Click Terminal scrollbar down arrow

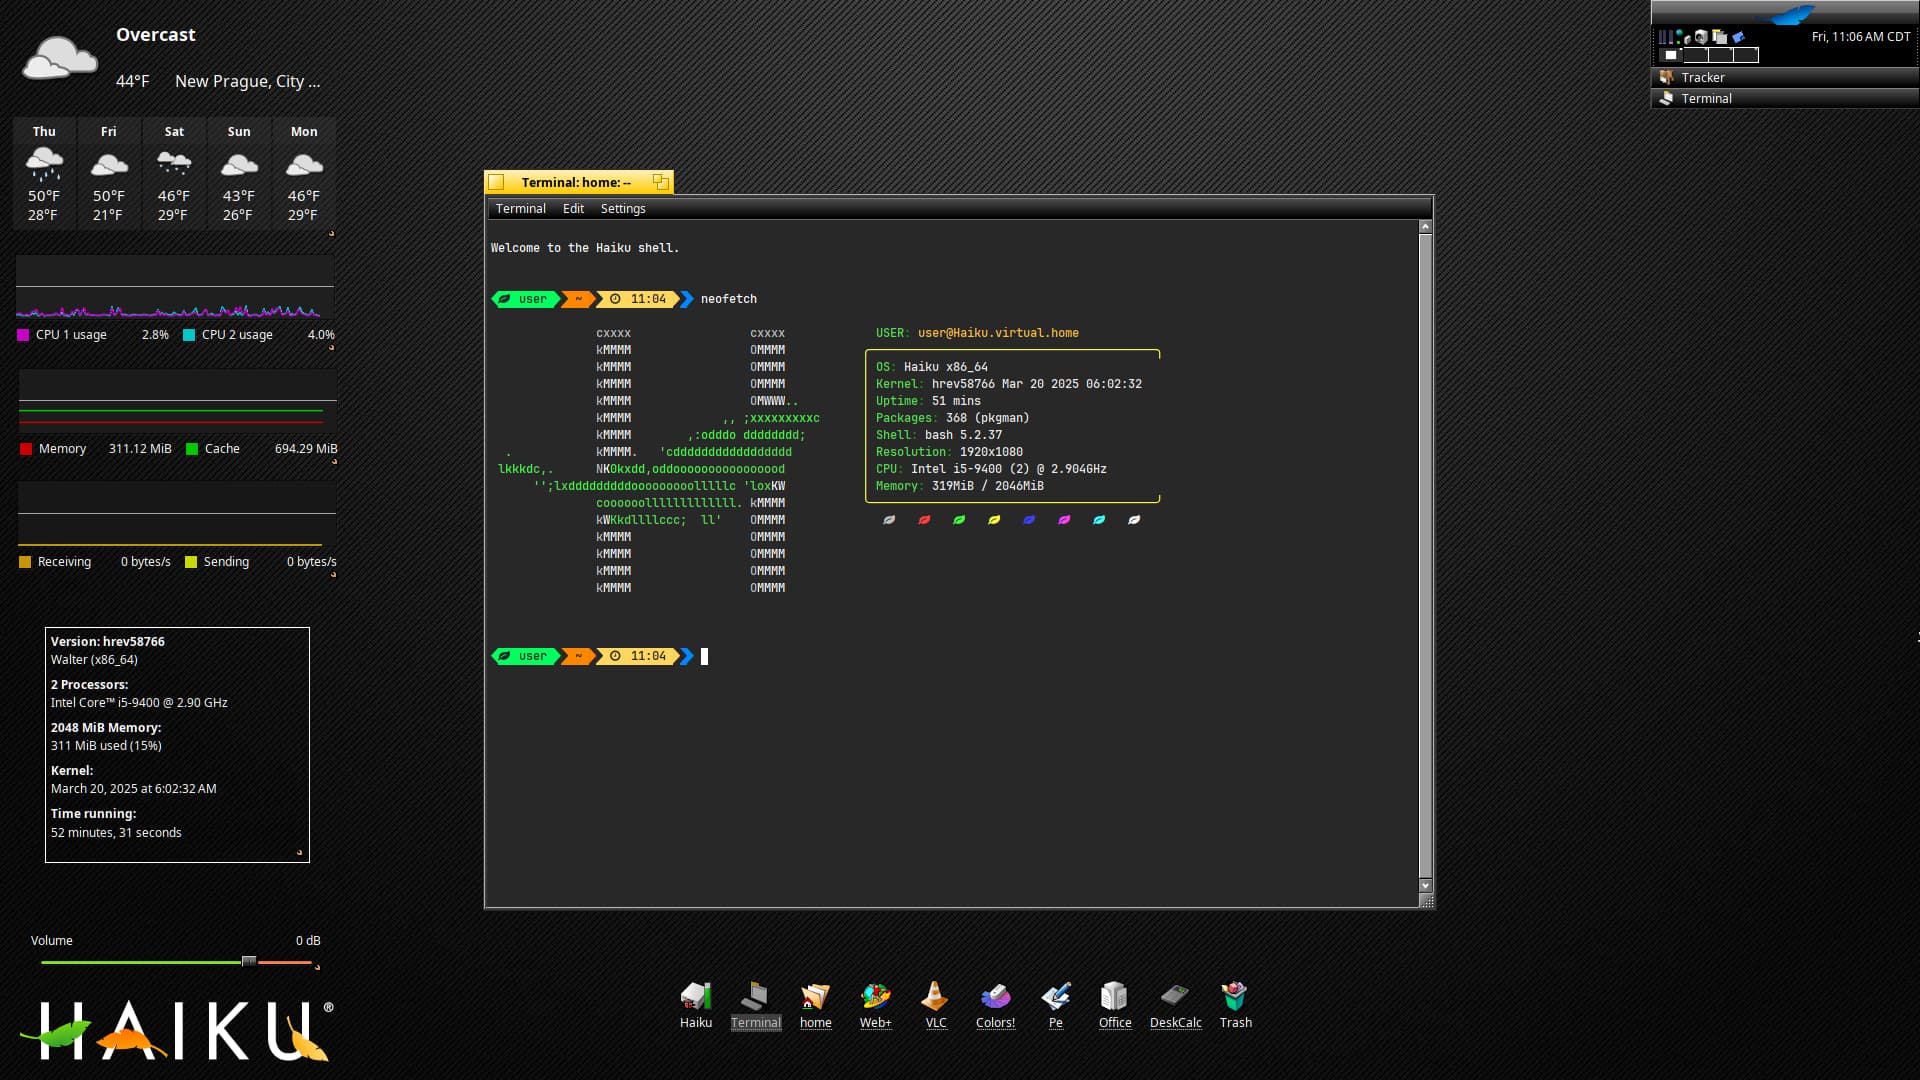[1425, 885]
